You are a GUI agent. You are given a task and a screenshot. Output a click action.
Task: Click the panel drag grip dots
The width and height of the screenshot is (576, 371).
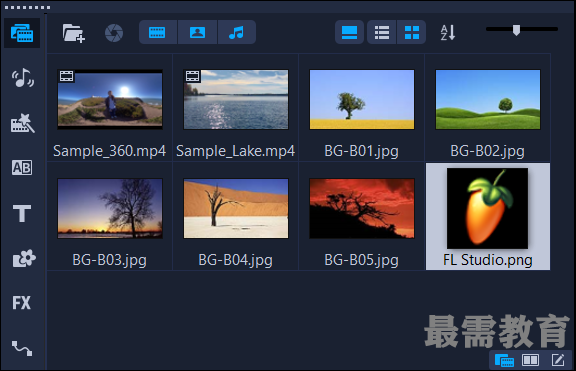28,7
